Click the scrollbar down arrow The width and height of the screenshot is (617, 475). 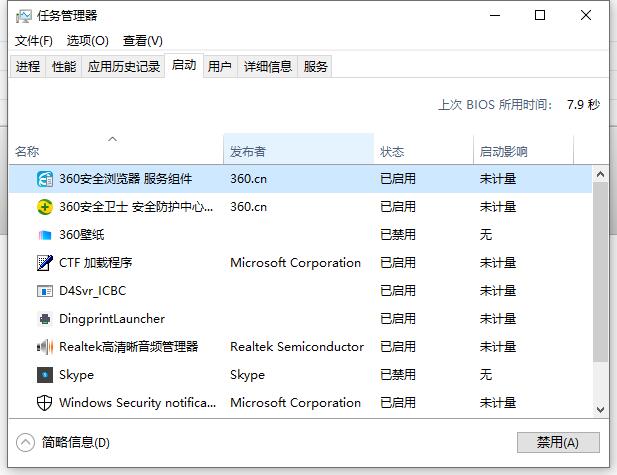600,409
